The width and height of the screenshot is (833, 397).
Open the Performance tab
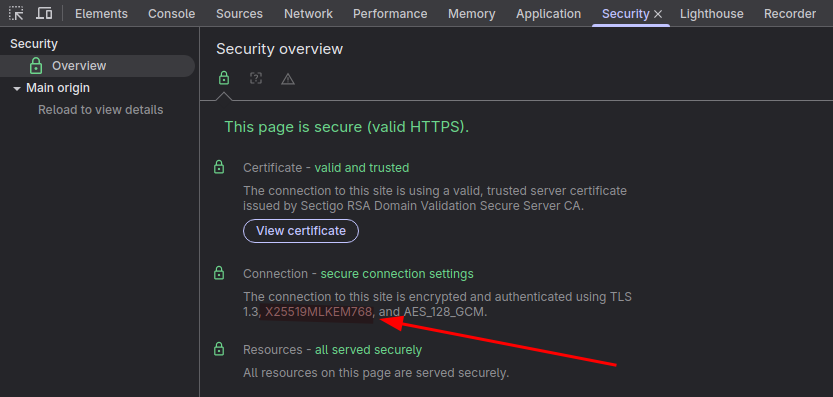[x=390, y=14]
